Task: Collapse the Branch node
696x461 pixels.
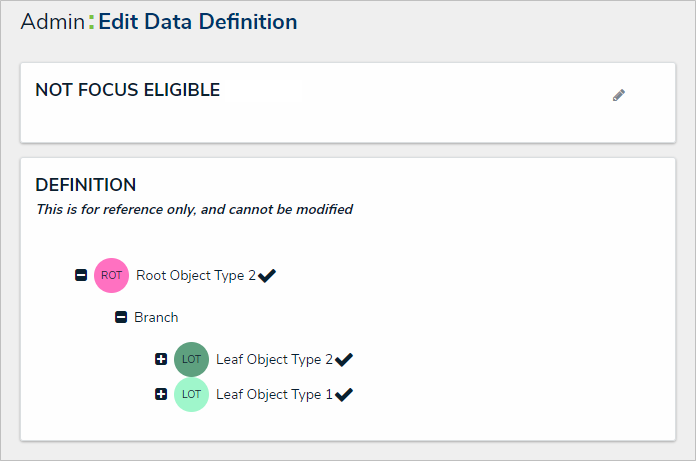Action: pos(121,317)
